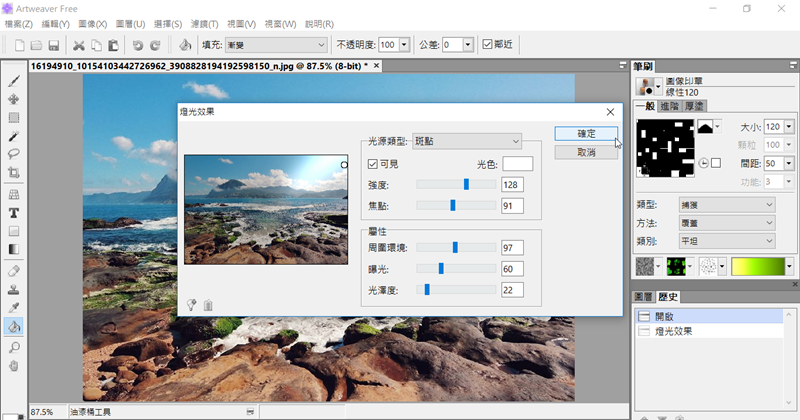Click the Save icon in toolbar
The width and height of the screenshot is (800, 420).
click(x=53, y=45)
